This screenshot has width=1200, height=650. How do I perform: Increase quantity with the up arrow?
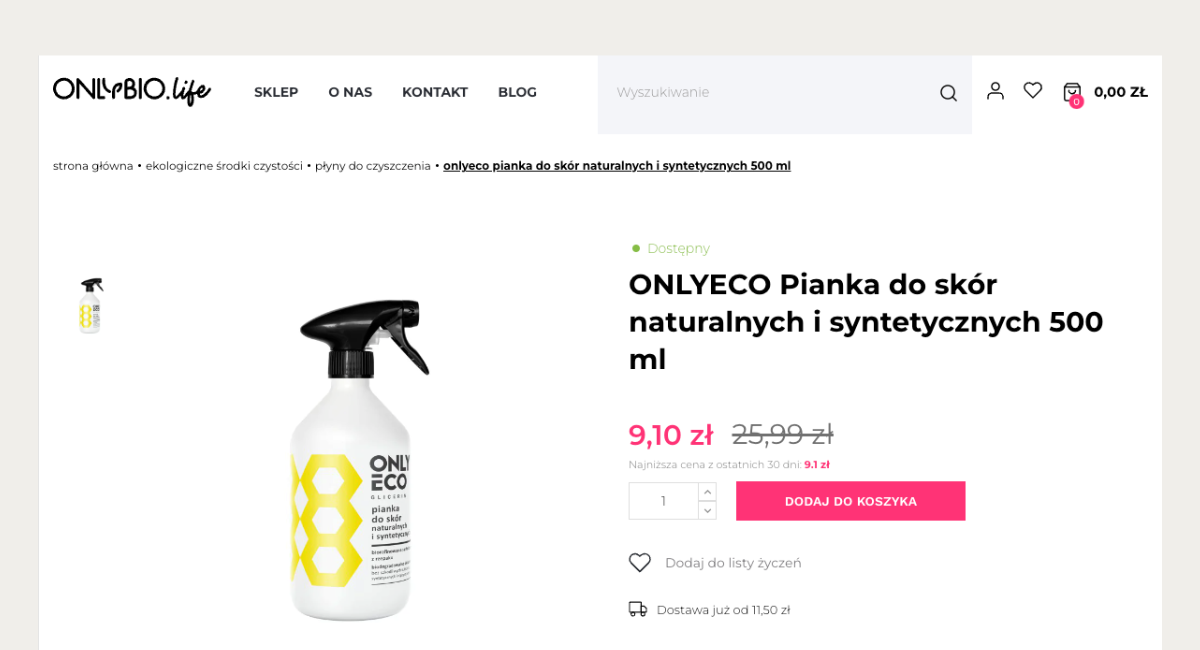click(x=707, y=492)
